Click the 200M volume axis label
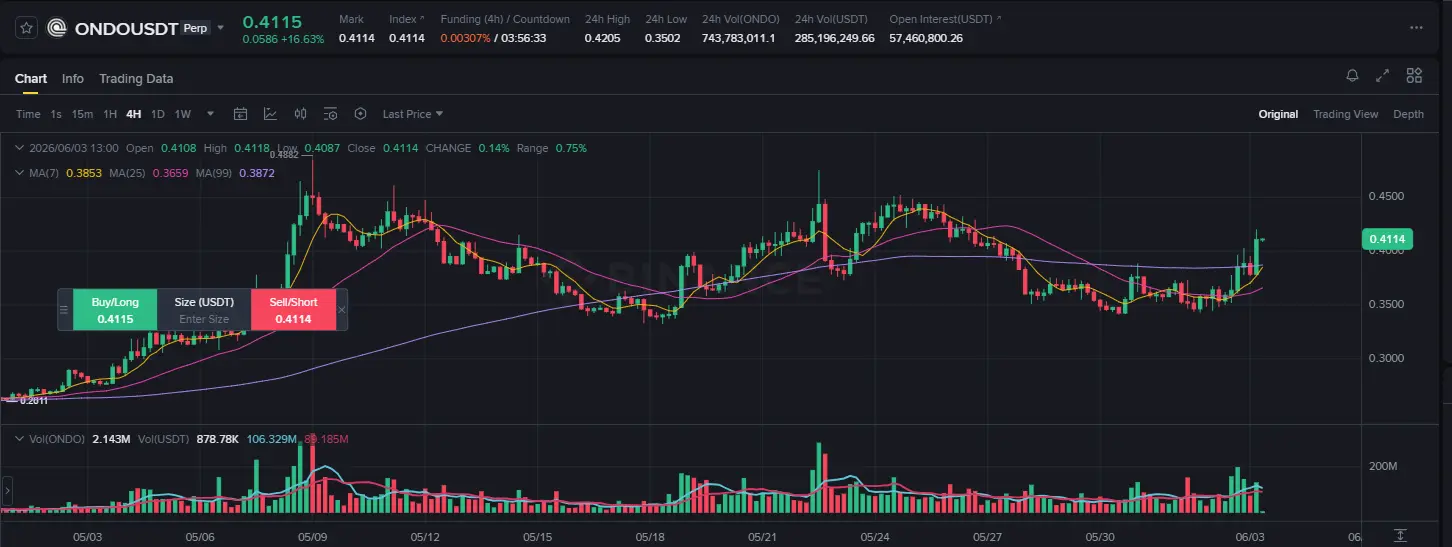The height and width of the screenshot is (547, 1452). pos(1383,467)
